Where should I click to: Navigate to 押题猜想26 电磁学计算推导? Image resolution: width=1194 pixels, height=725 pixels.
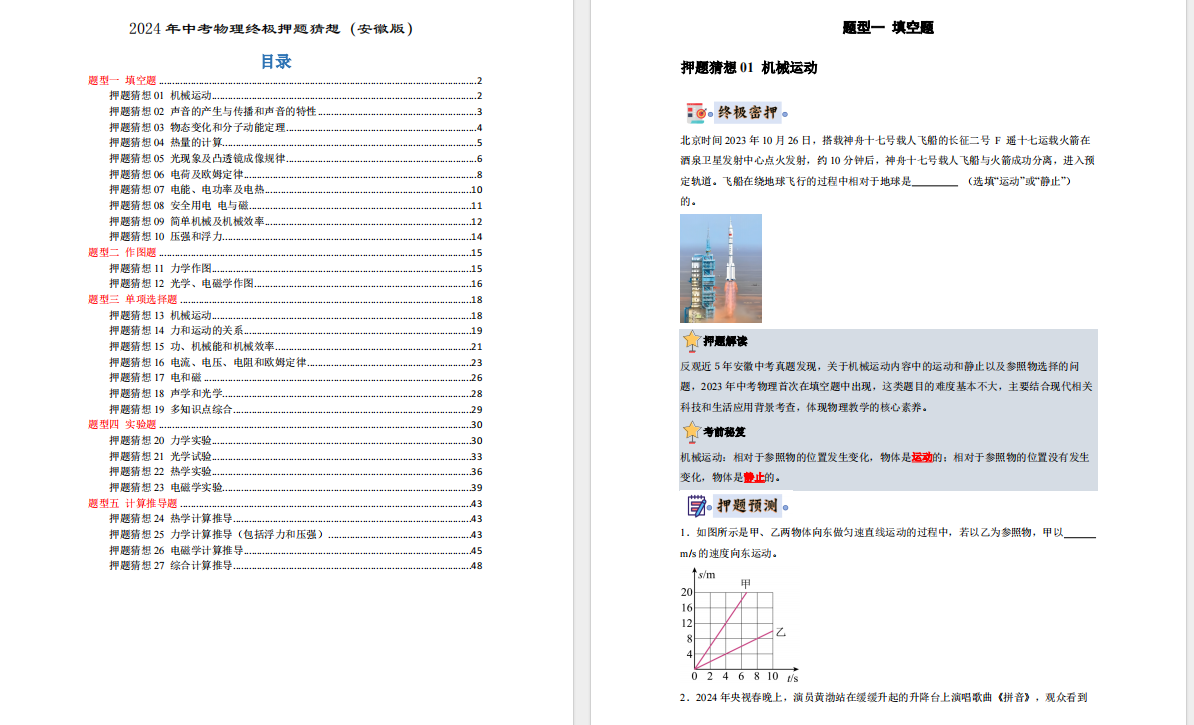[x=295, y=551]
